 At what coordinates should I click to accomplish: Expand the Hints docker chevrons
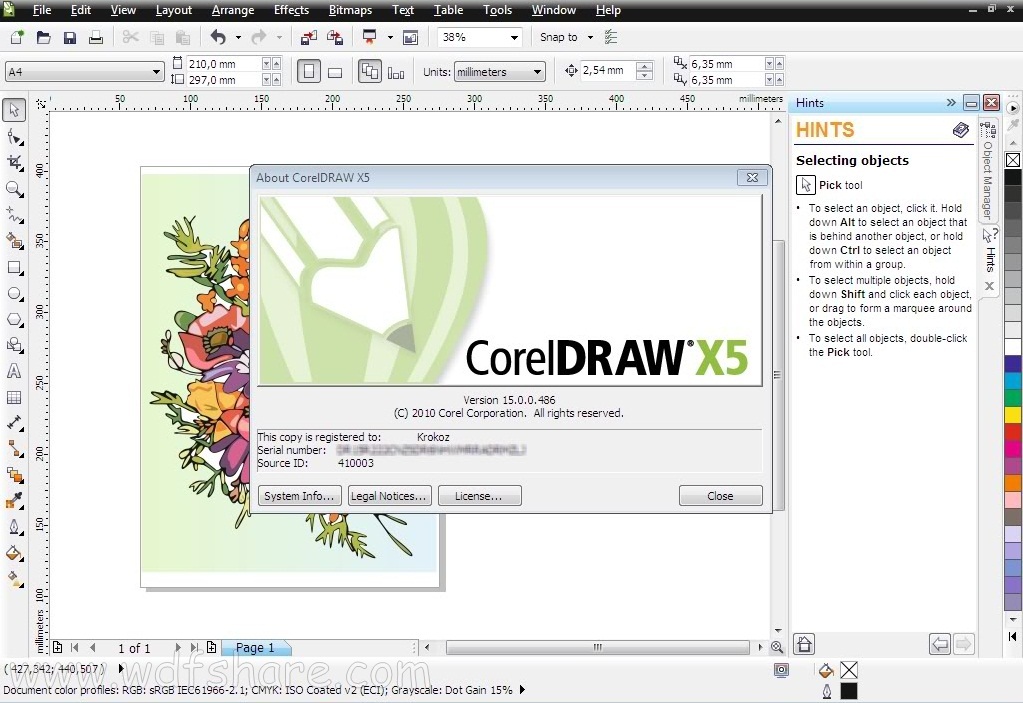click(951, 102)
